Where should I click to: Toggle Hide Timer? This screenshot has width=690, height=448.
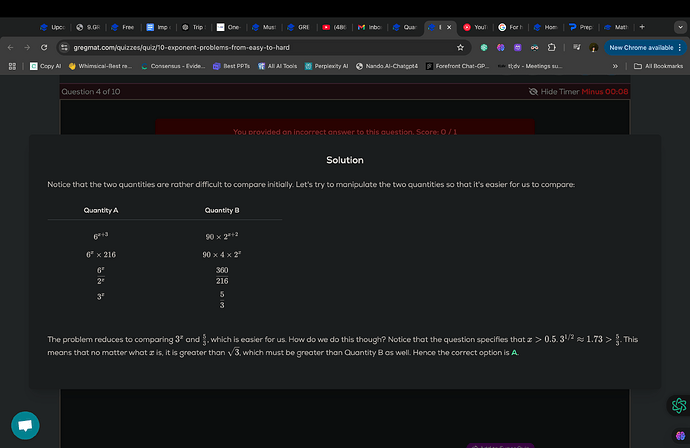pos(556,92)
